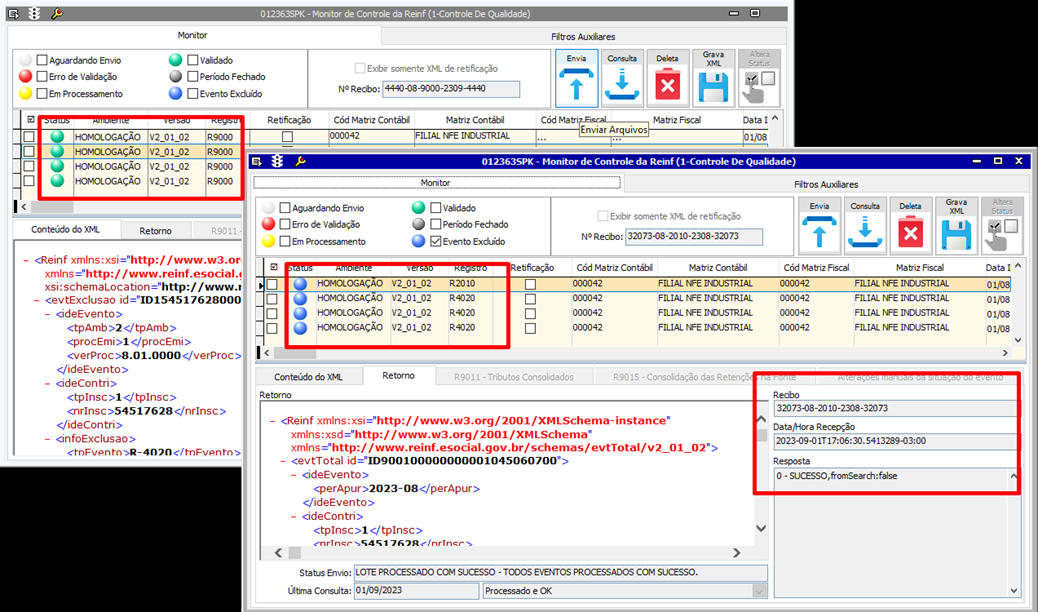Click the Matriz Fiscal header in front grid
The image size is (1038, 612).
tap(920, 268)
